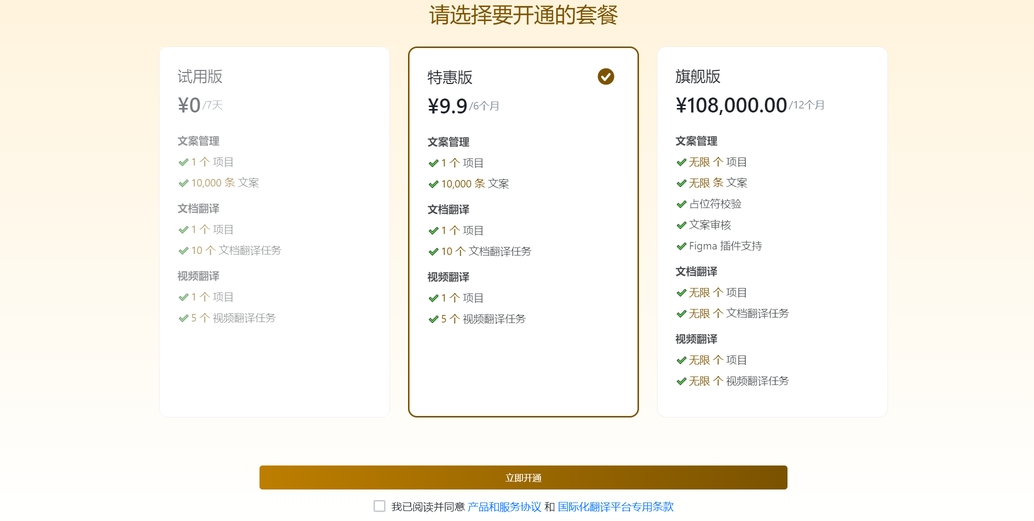Click checkmark beside 10 个 文档翻译任务 in 特惠版
1034x521 pixels.
coord(433,252)
